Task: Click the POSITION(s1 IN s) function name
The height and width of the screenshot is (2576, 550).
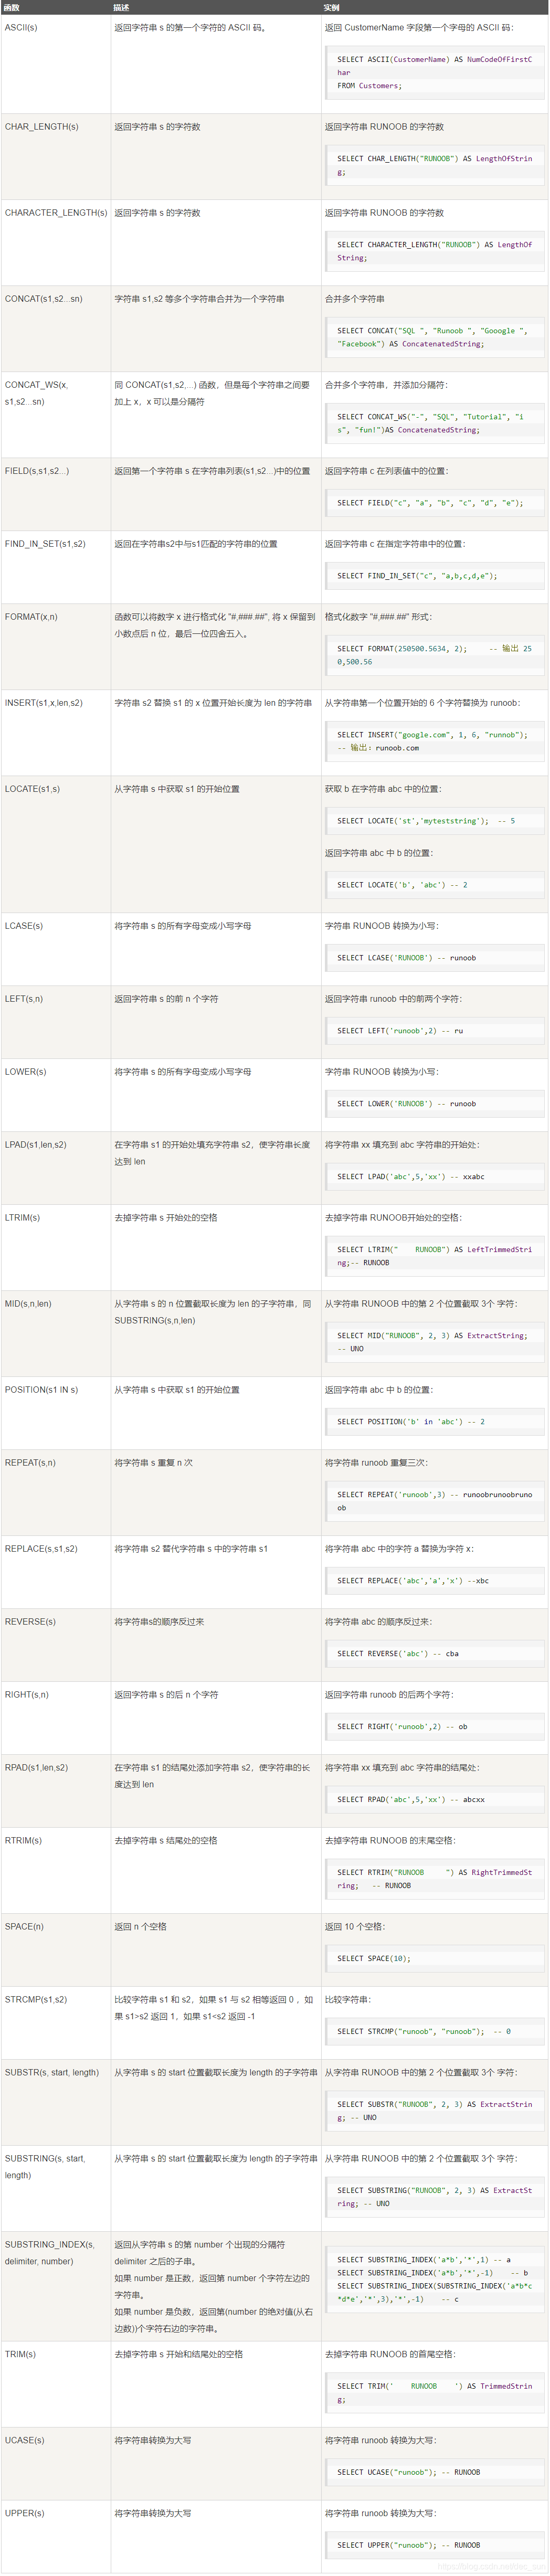Action: coord(41,1390)
